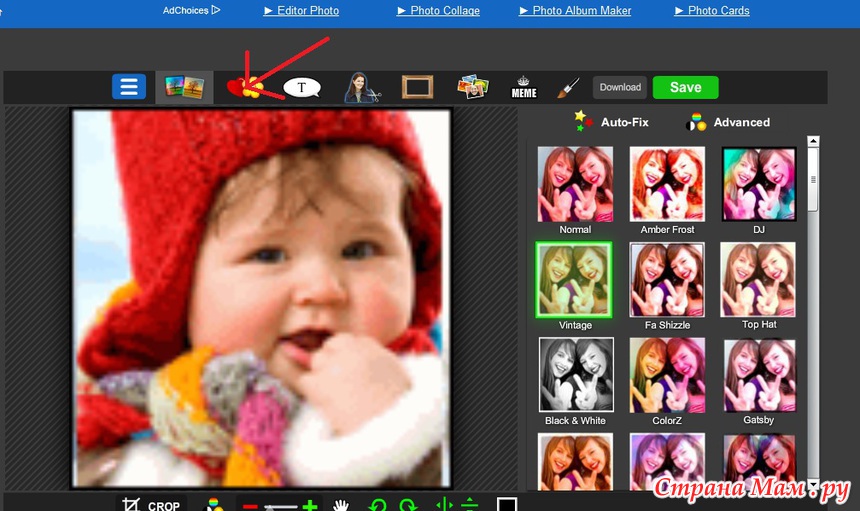Click the black square background swatch

point(507,504)
